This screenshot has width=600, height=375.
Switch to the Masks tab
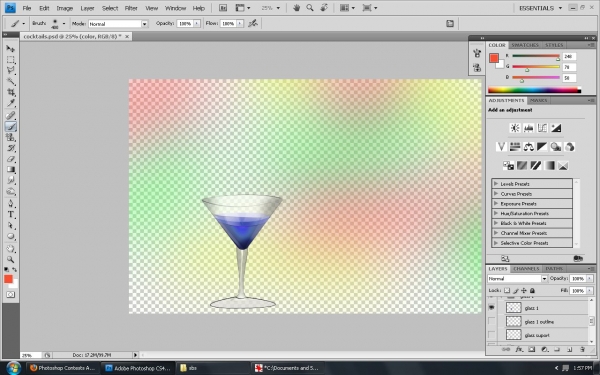[538, 100]
